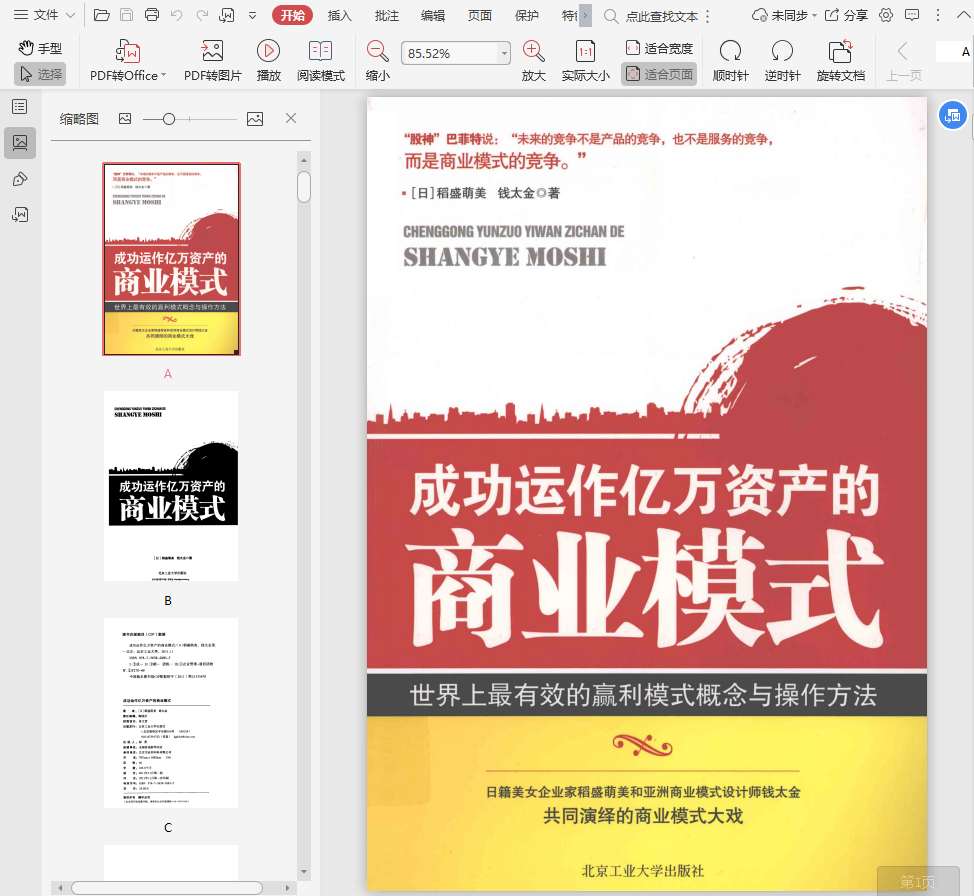Open the more options vertical dots
974x896 pixels.
pos(938,15)
